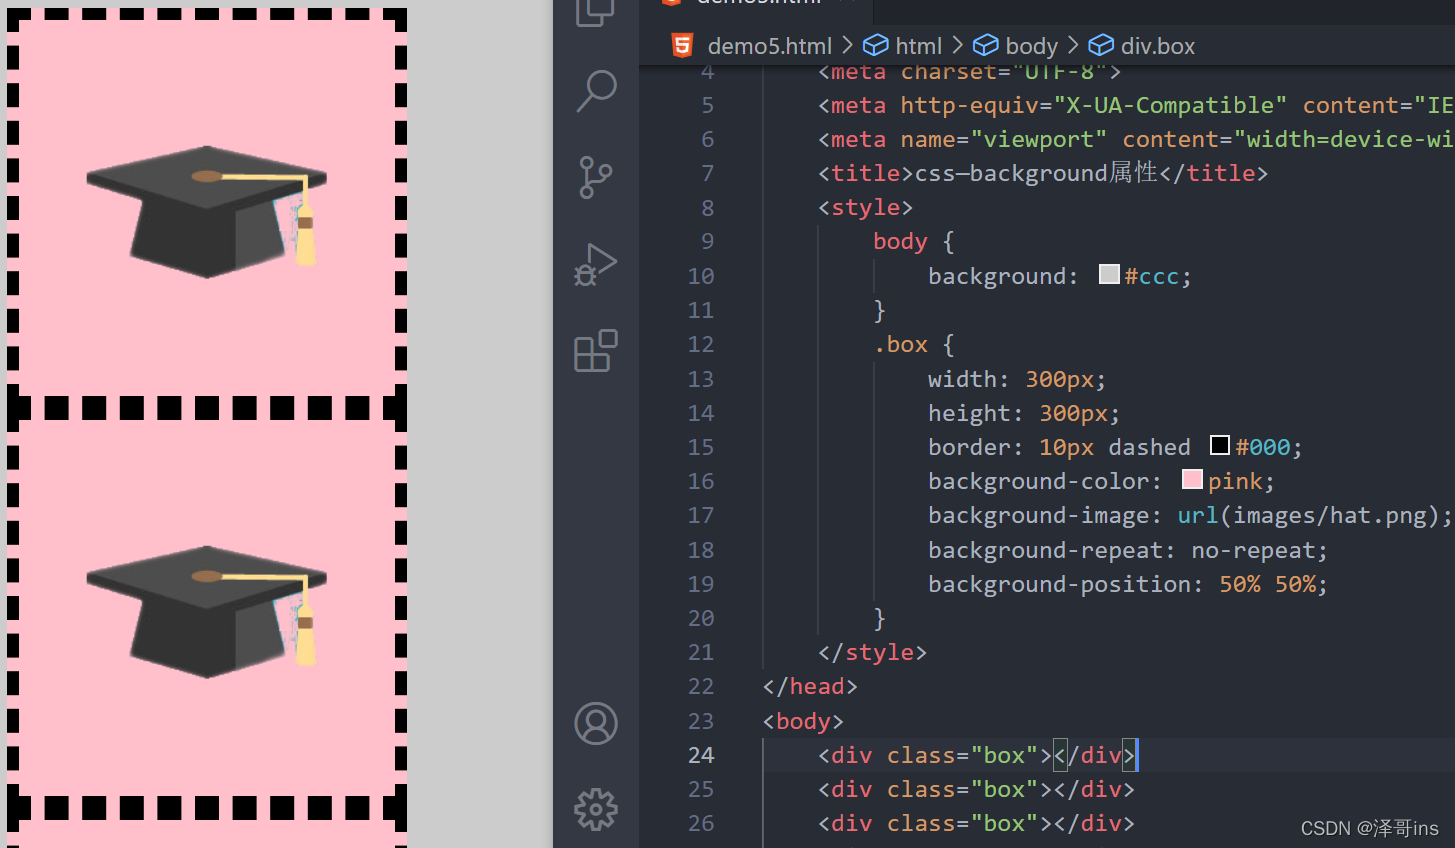Click the background property name on line 10
1455x848 pixels.
(997, 276)
